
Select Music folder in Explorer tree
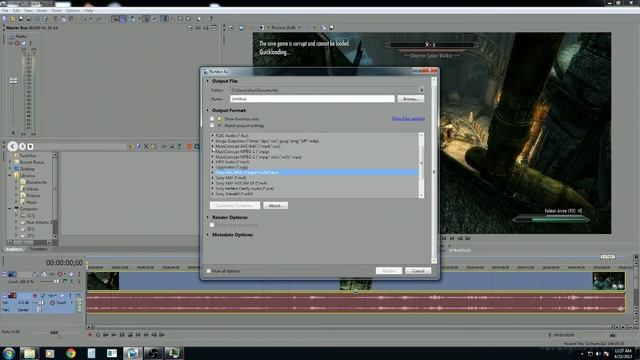click(x=31, y=202)
